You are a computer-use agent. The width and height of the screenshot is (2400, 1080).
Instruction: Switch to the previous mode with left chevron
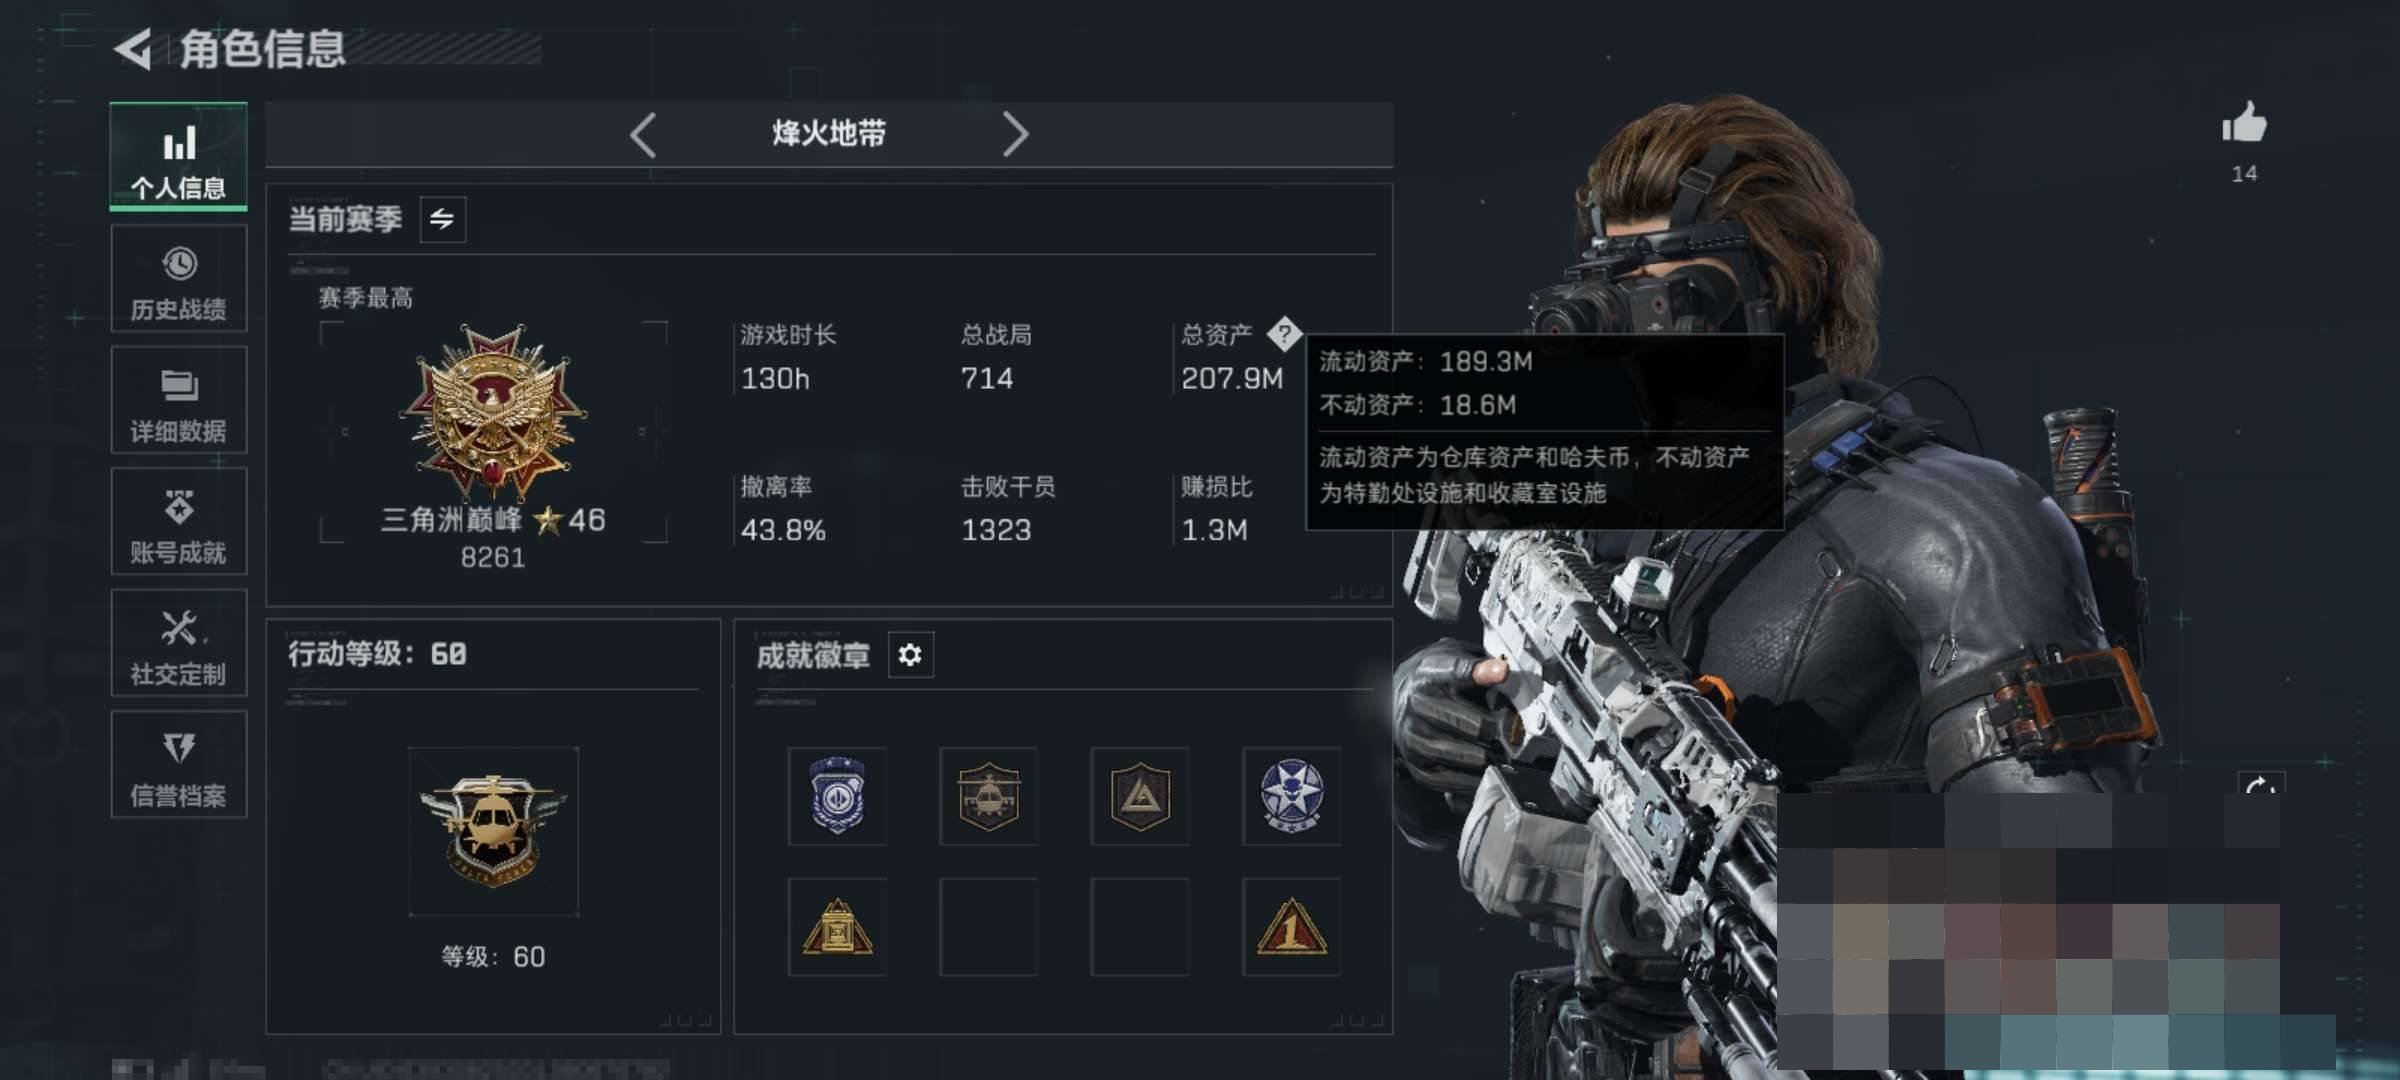[643, 134]
